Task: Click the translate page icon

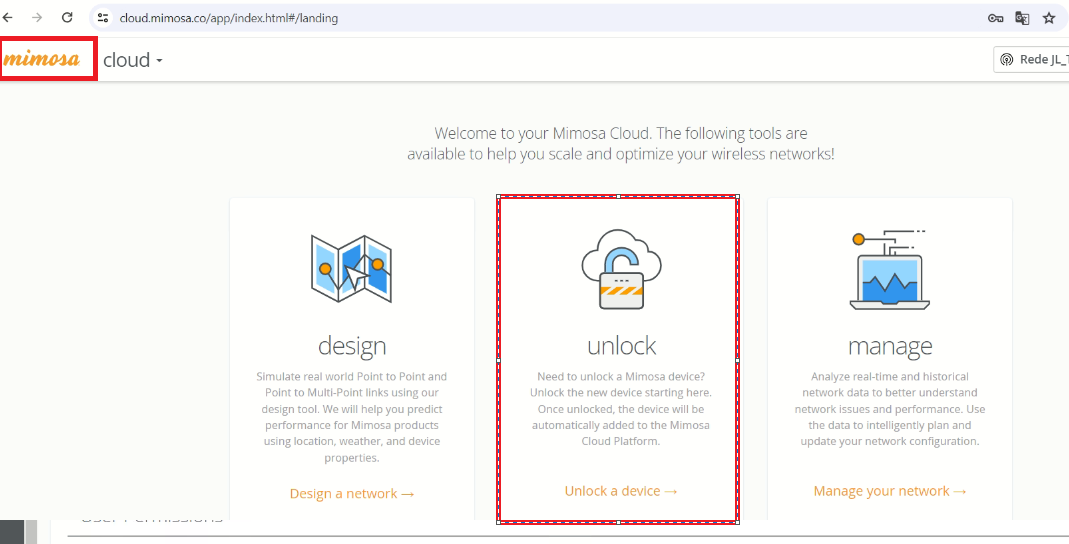Action: point(1022,18)
